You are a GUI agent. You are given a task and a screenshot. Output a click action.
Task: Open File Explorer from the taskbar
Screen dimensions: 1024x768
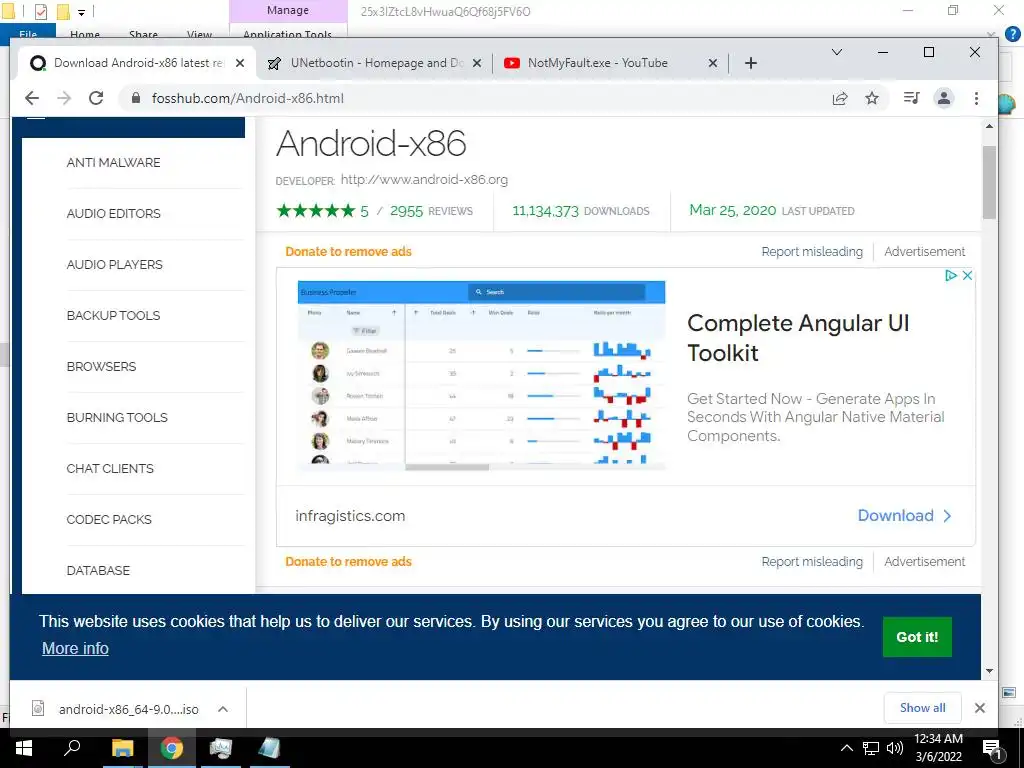click(122, 748)
